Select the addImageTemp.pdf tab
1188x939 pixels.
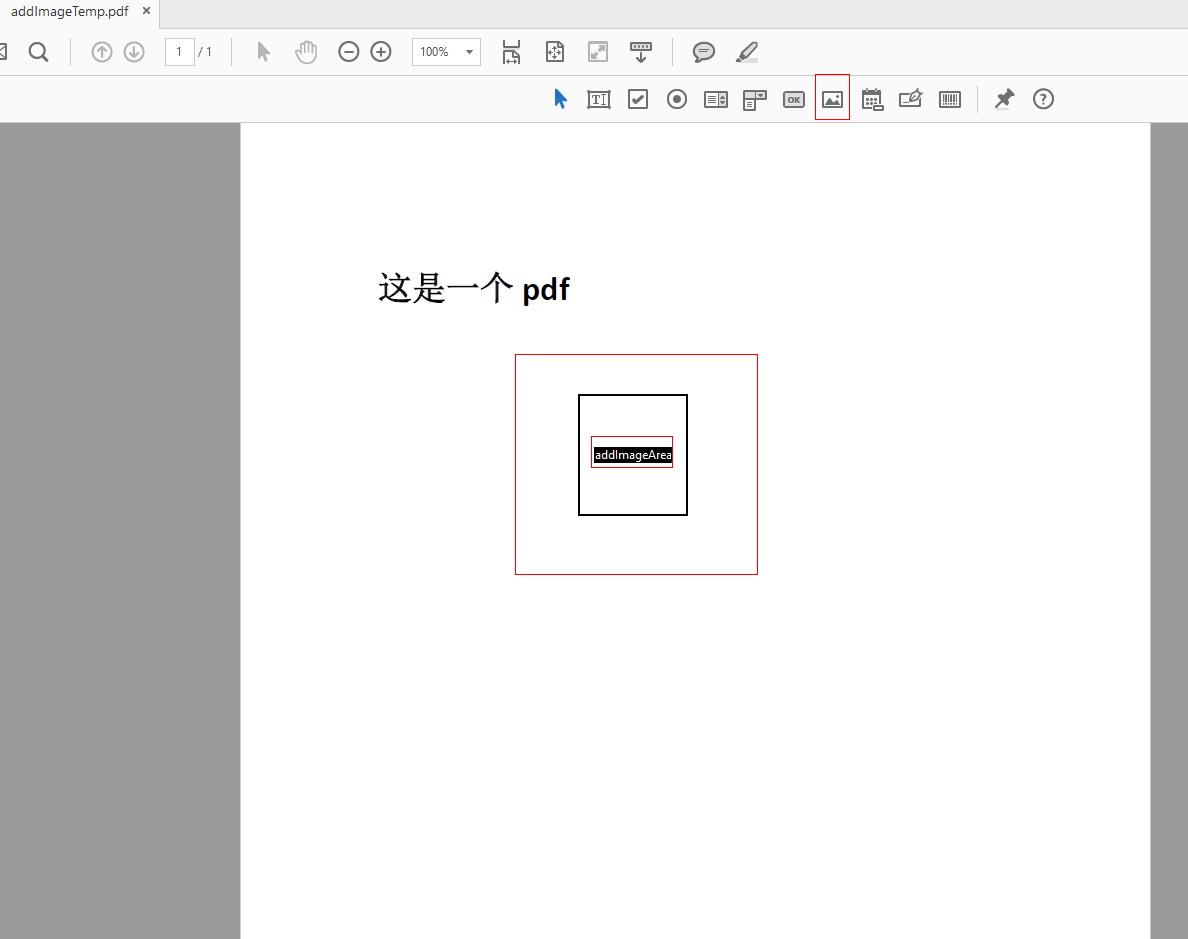70,11
